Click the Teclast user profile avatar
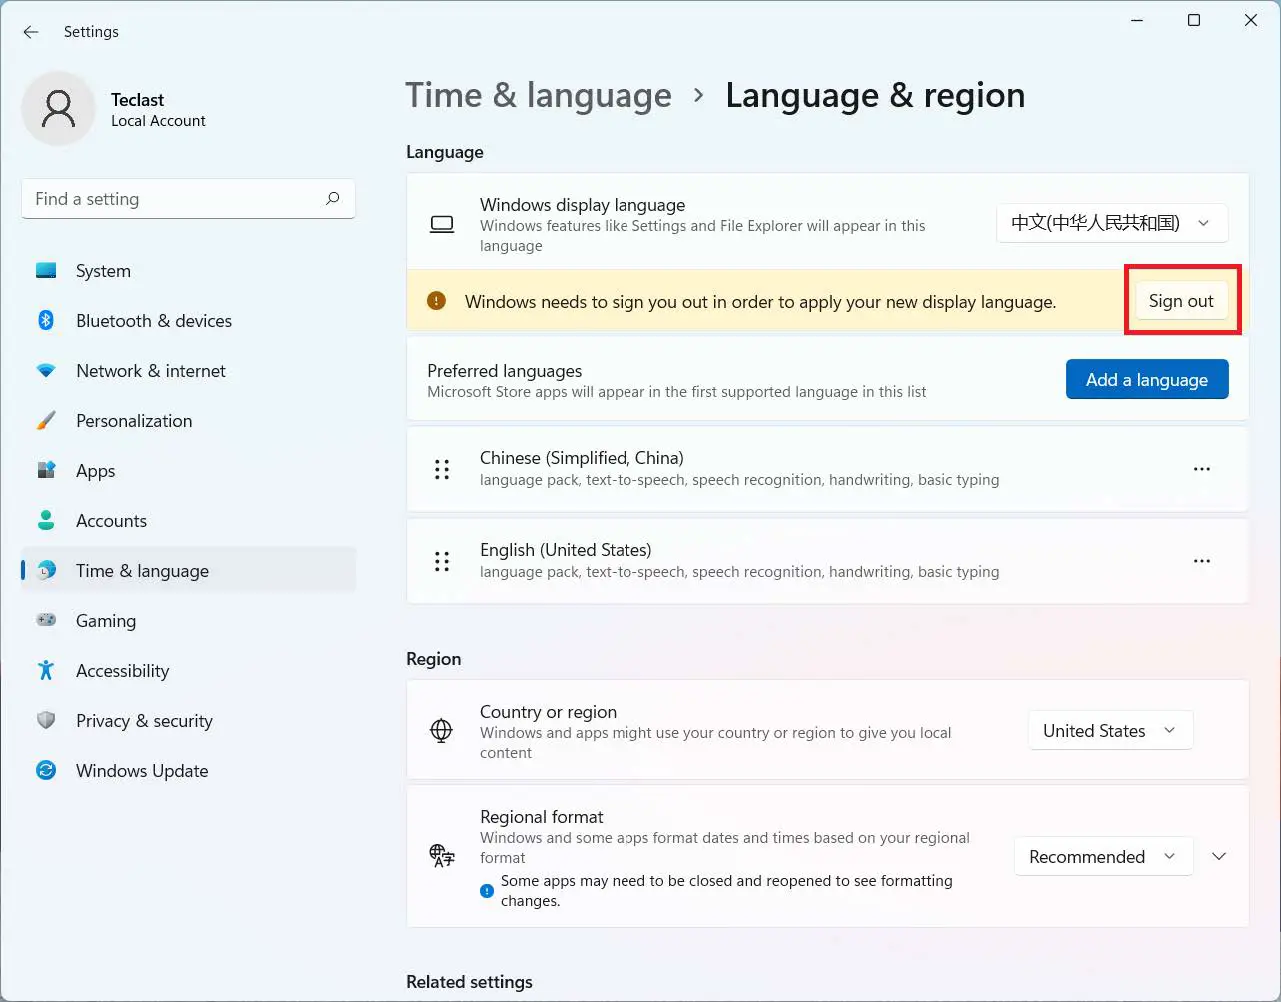This screenshot has width=1281, height=1002. pyautogui.click(x=59, y=108)
